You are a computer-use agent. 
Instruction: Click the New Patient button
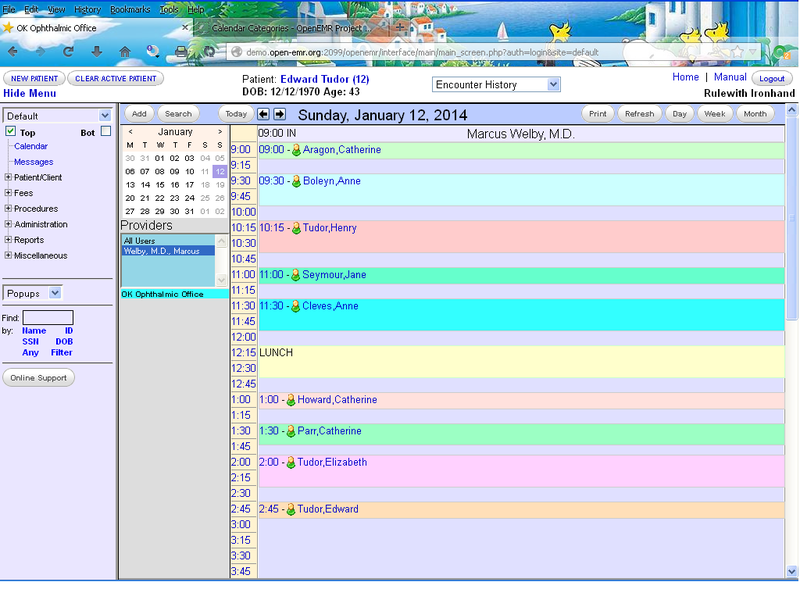pyautogui.click(x=34, y=78)
